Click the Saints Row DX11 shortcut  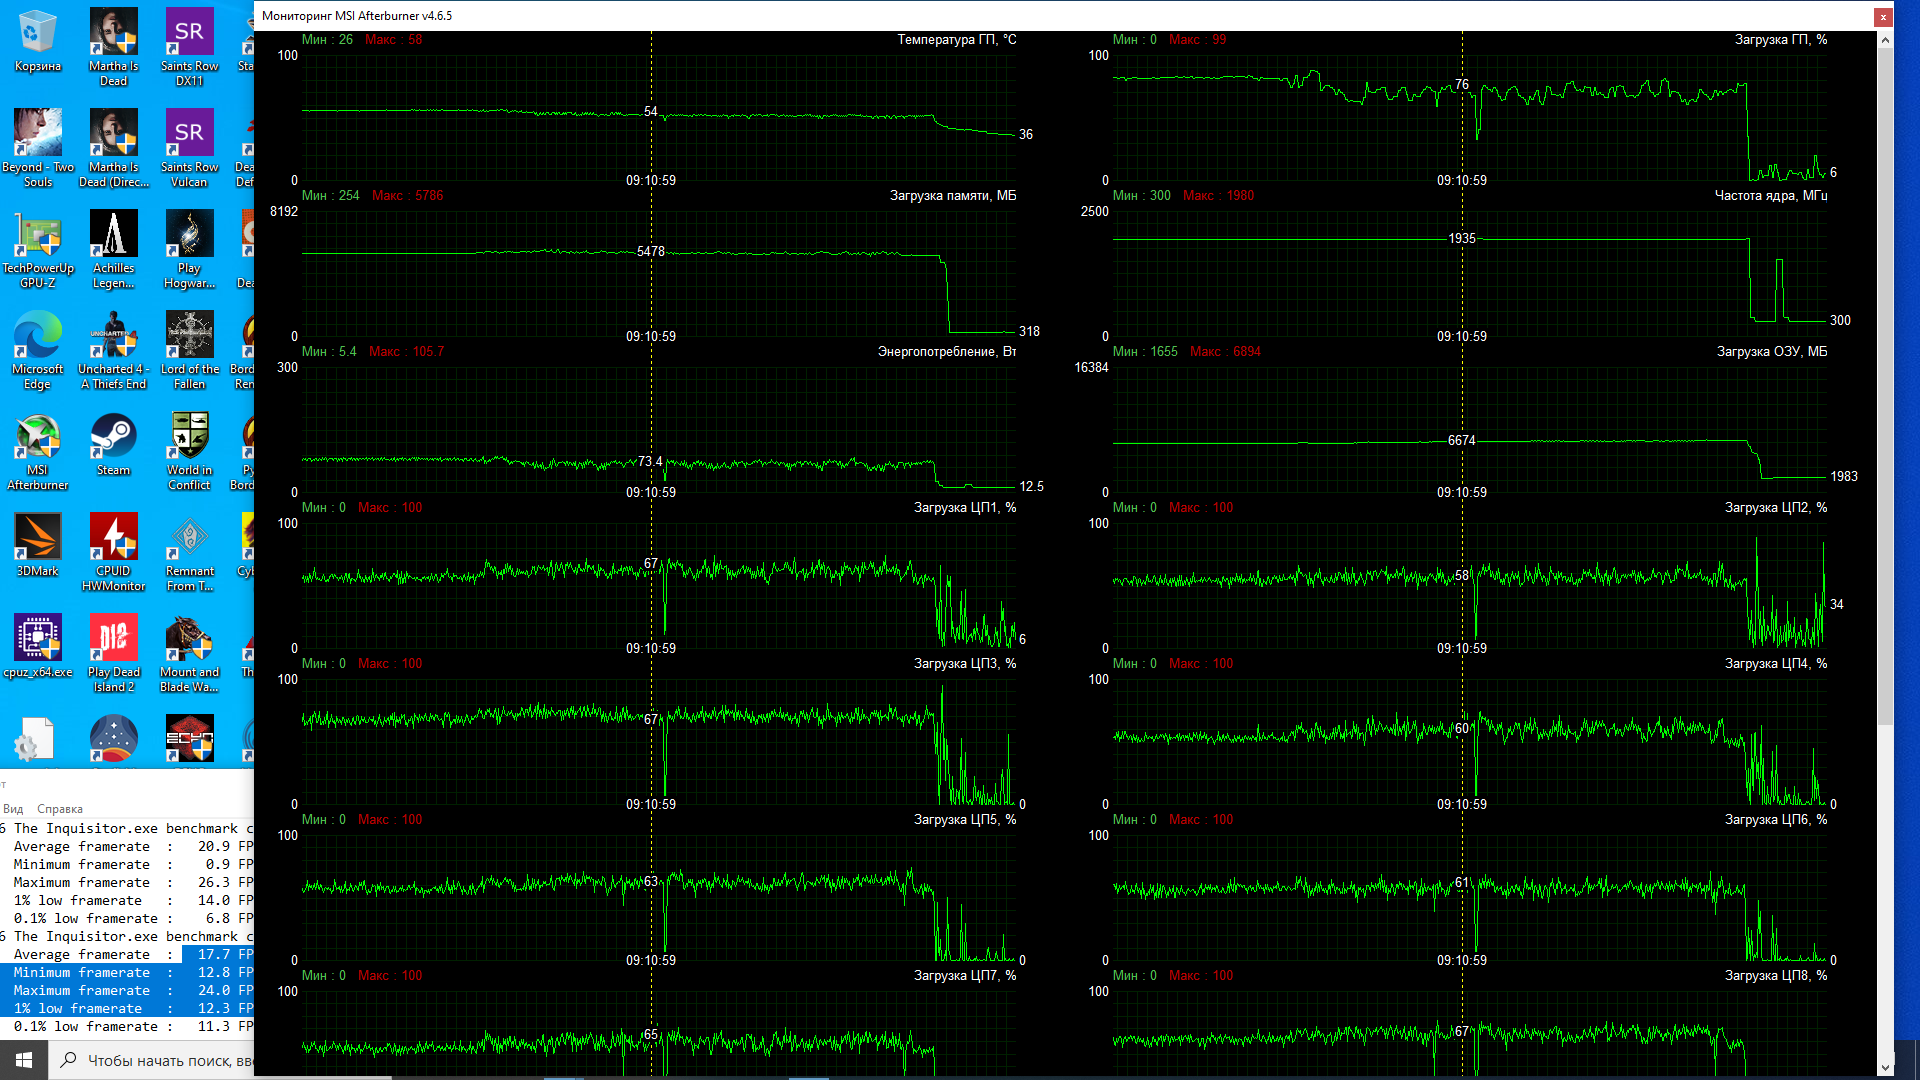click(189, 33)
